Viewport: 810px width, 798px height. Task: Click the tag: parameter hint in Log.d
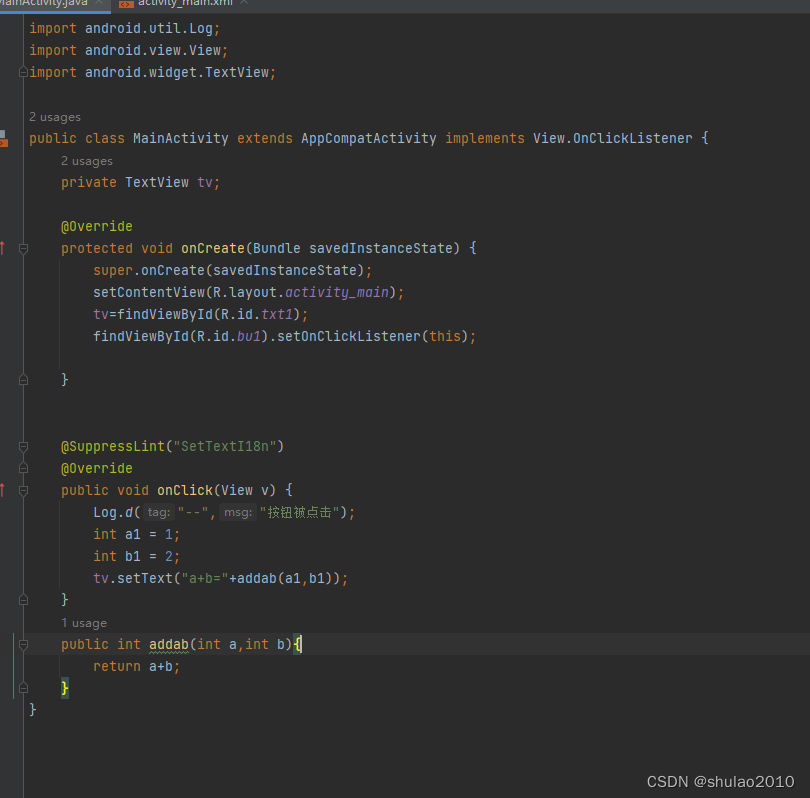pos(159,512)
